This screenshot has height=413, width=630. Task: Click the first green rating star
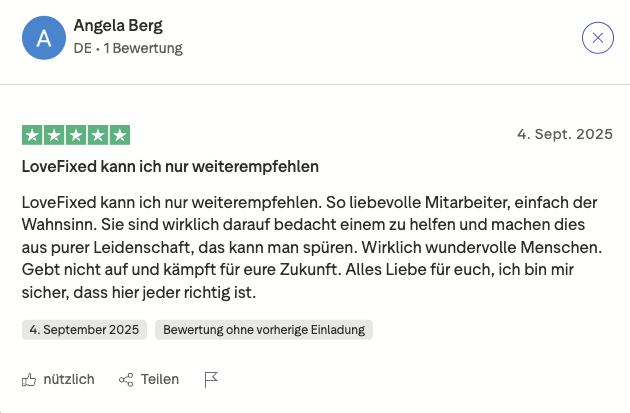coord(31,135)
